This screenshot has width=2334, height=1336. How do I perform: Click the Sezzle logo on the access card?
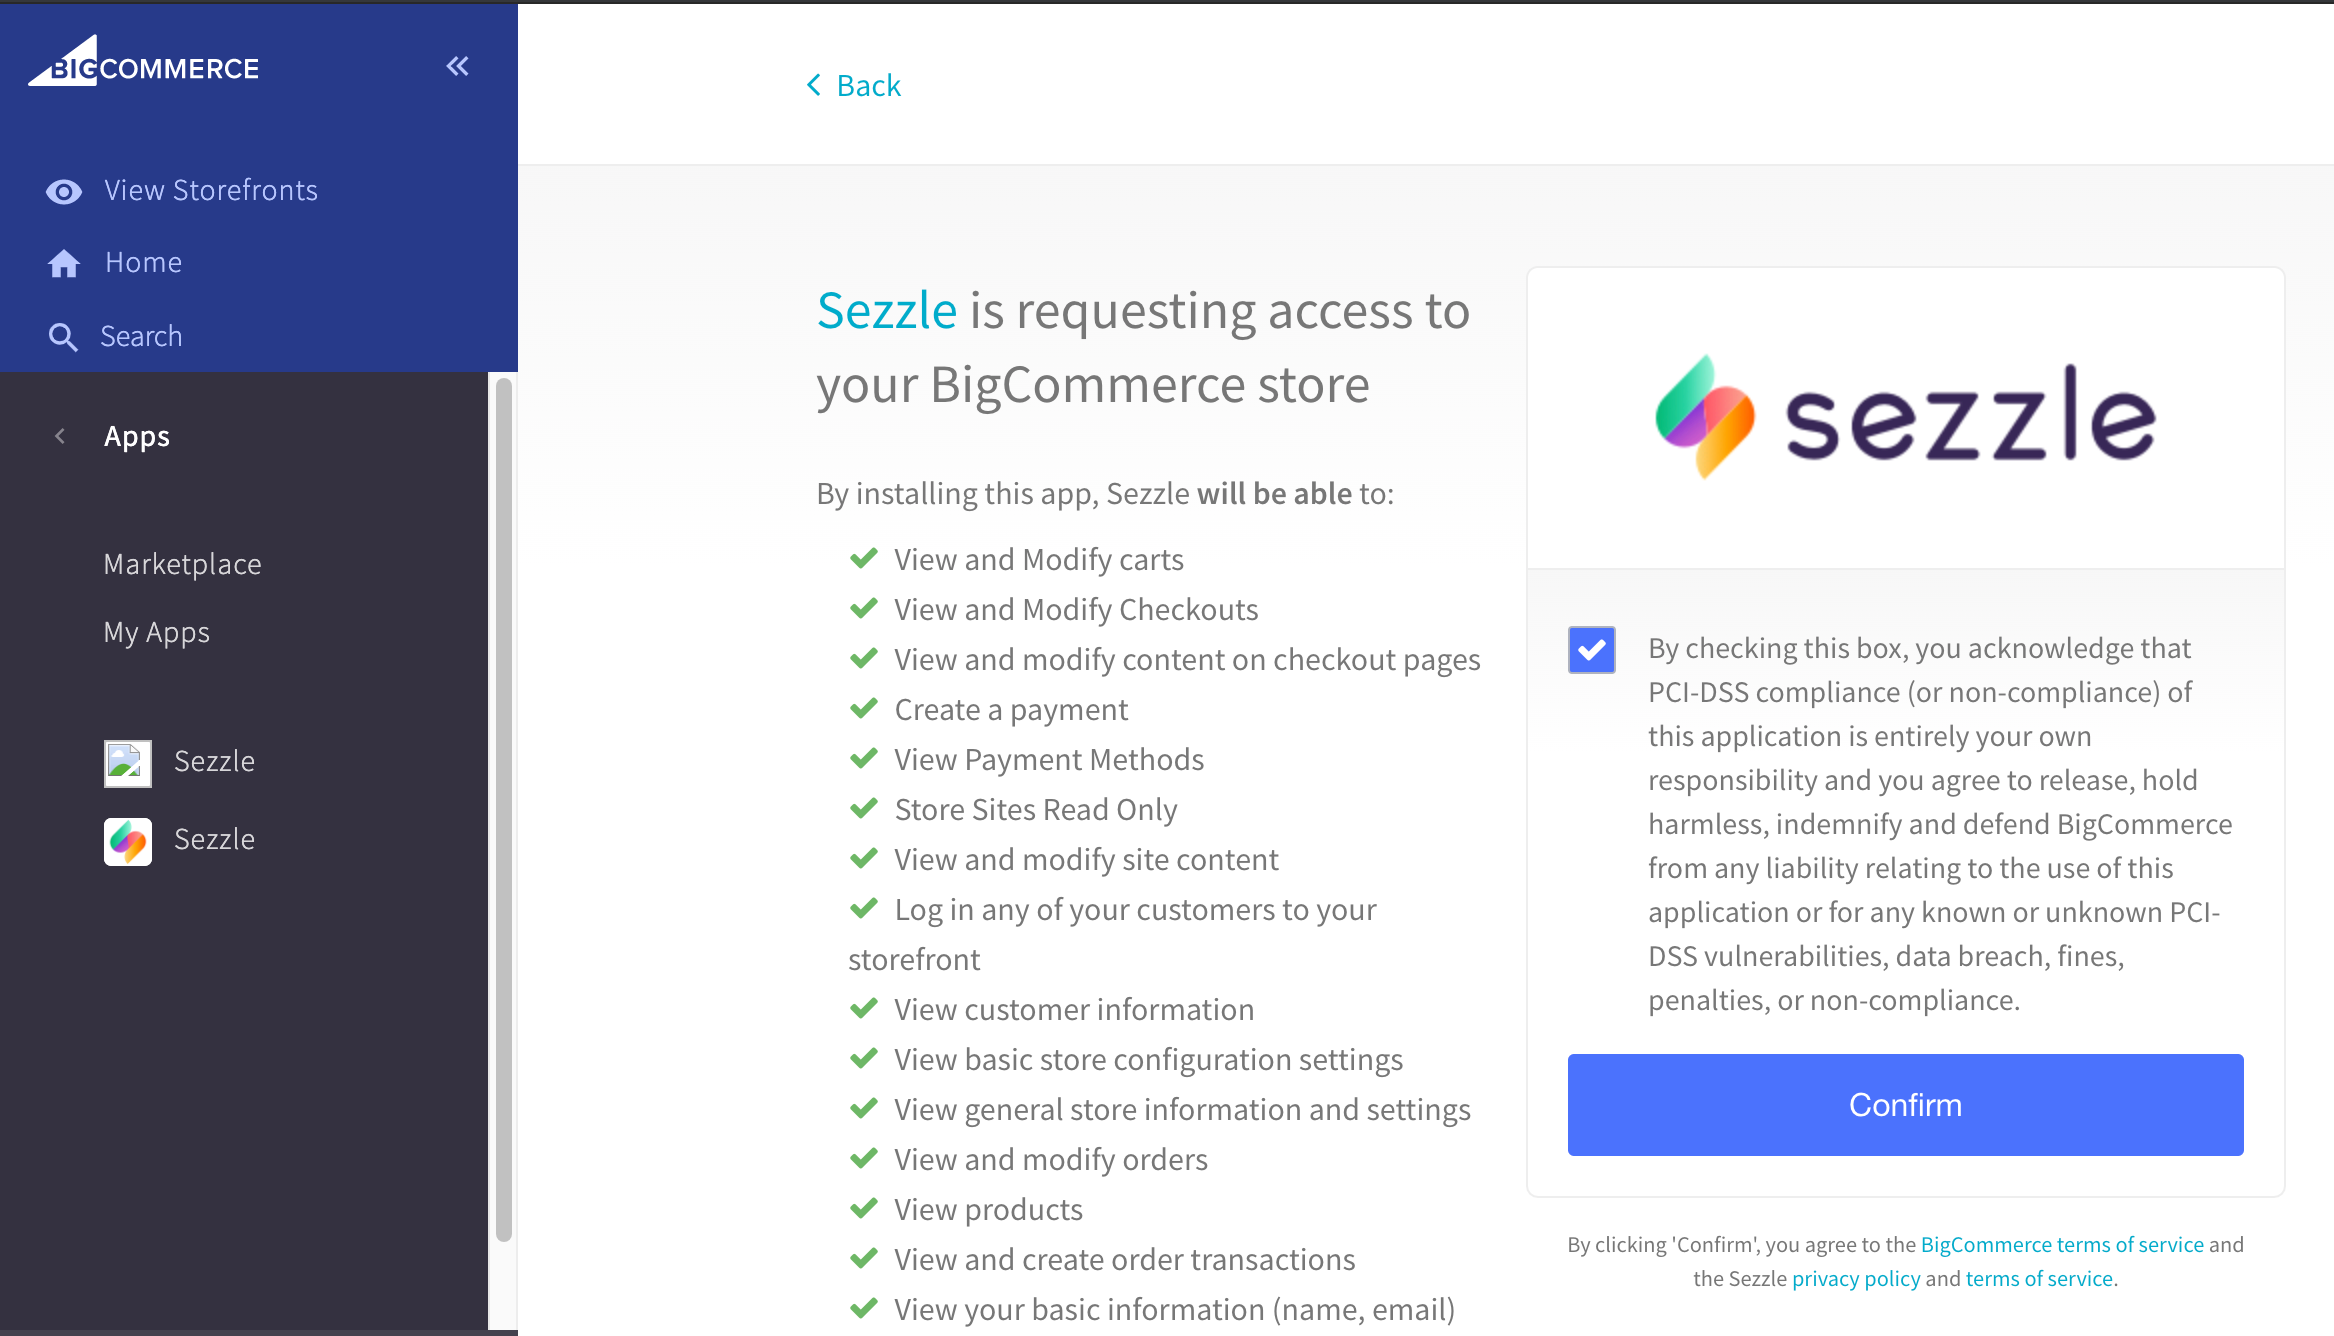(1903, 417)
